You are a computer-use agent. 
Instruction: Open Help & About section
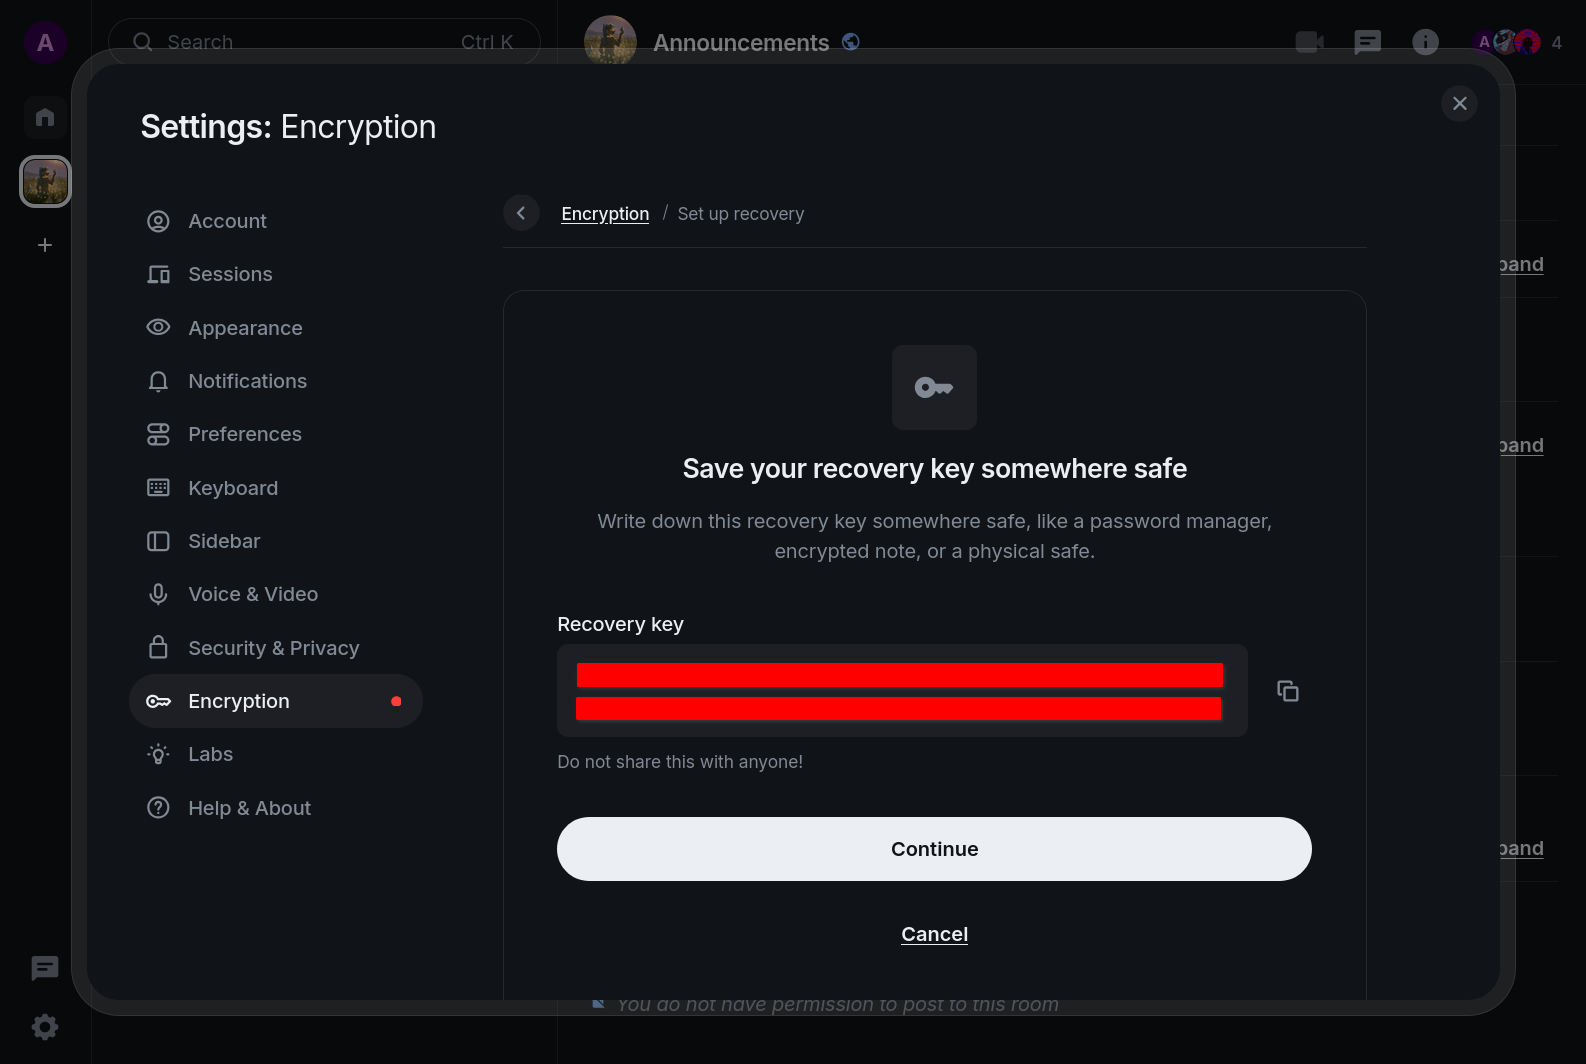[249, 808]
